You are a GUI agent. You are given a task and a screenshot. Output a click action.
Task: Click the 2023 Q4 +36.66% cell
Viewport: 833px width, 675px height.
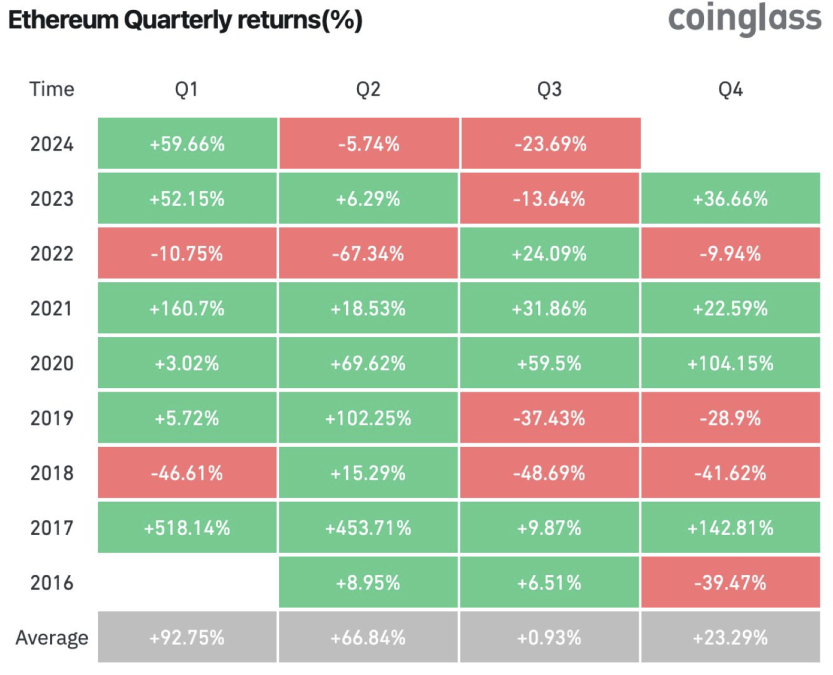730,199
